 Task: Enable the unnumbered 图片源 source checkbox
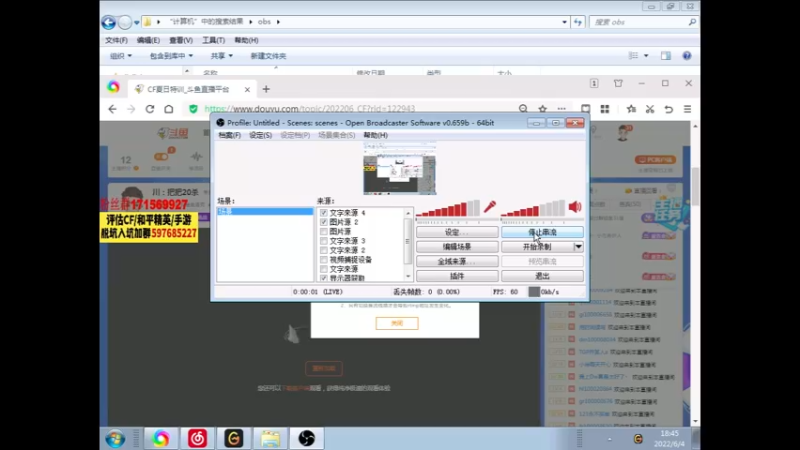click(x=323, y=231)
